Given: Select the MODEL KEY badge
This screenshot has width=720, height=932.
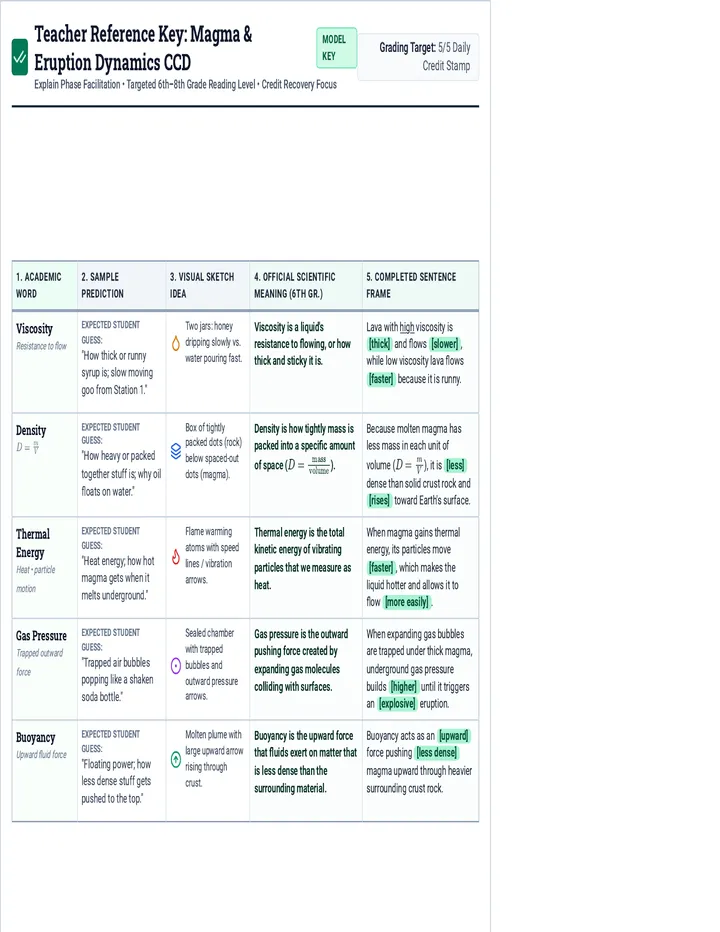Looking at the screenshot, I should pos(337,48).
